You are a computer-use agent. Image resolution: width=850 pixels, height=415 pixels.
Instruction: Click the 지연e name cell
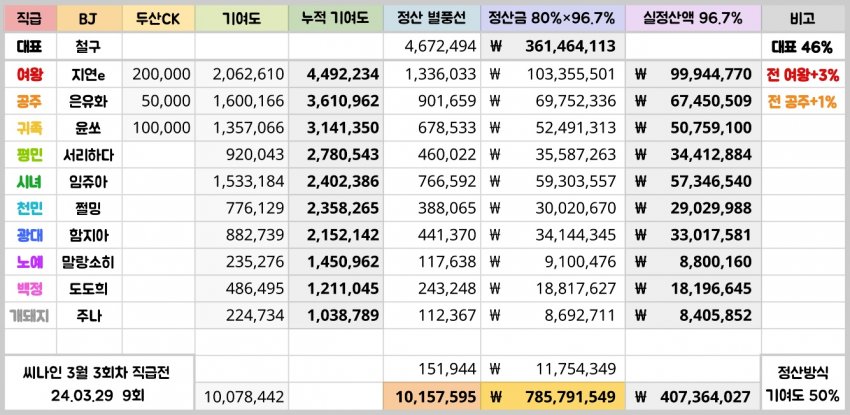tap(88, 74)
